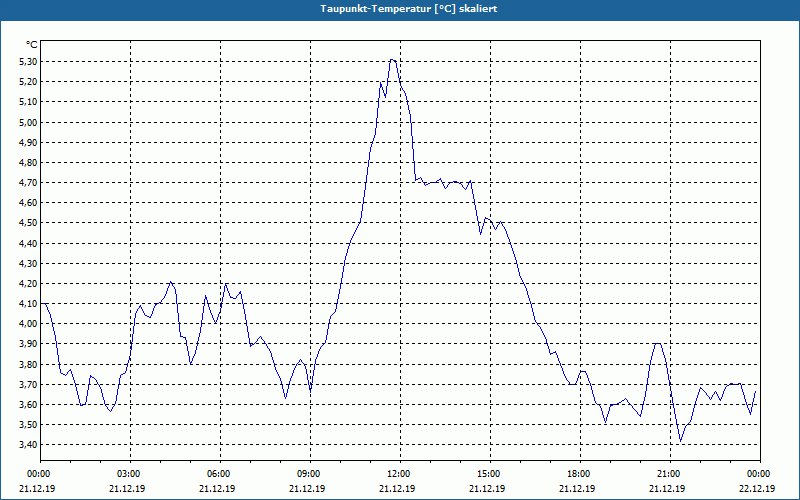Viewport: 800px width, 500px height.
Task: Click the 12:00 time label
Action: tap(400, 474)
